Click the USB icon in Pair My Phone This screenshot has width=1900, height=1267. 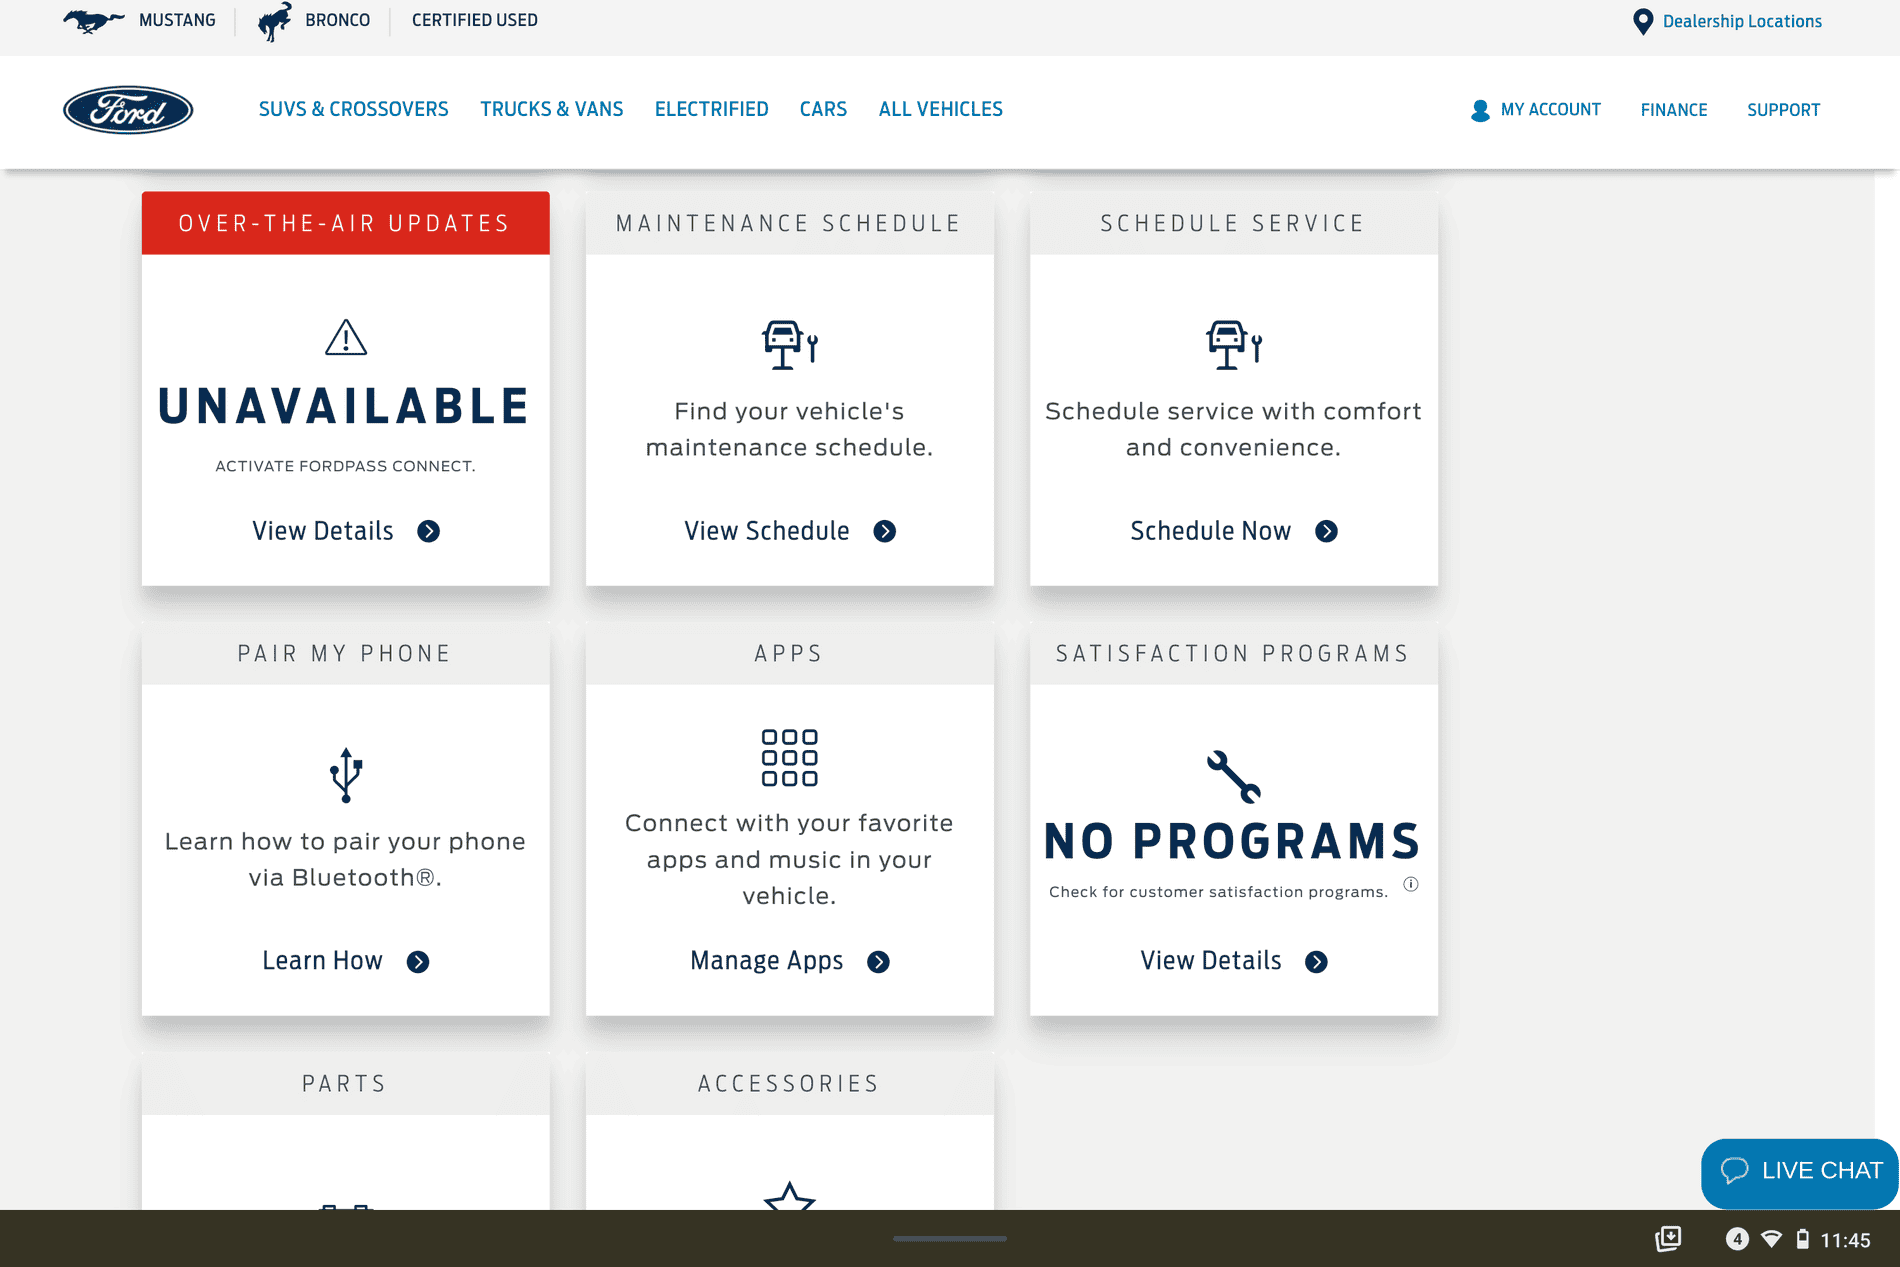tap(346, 775)
